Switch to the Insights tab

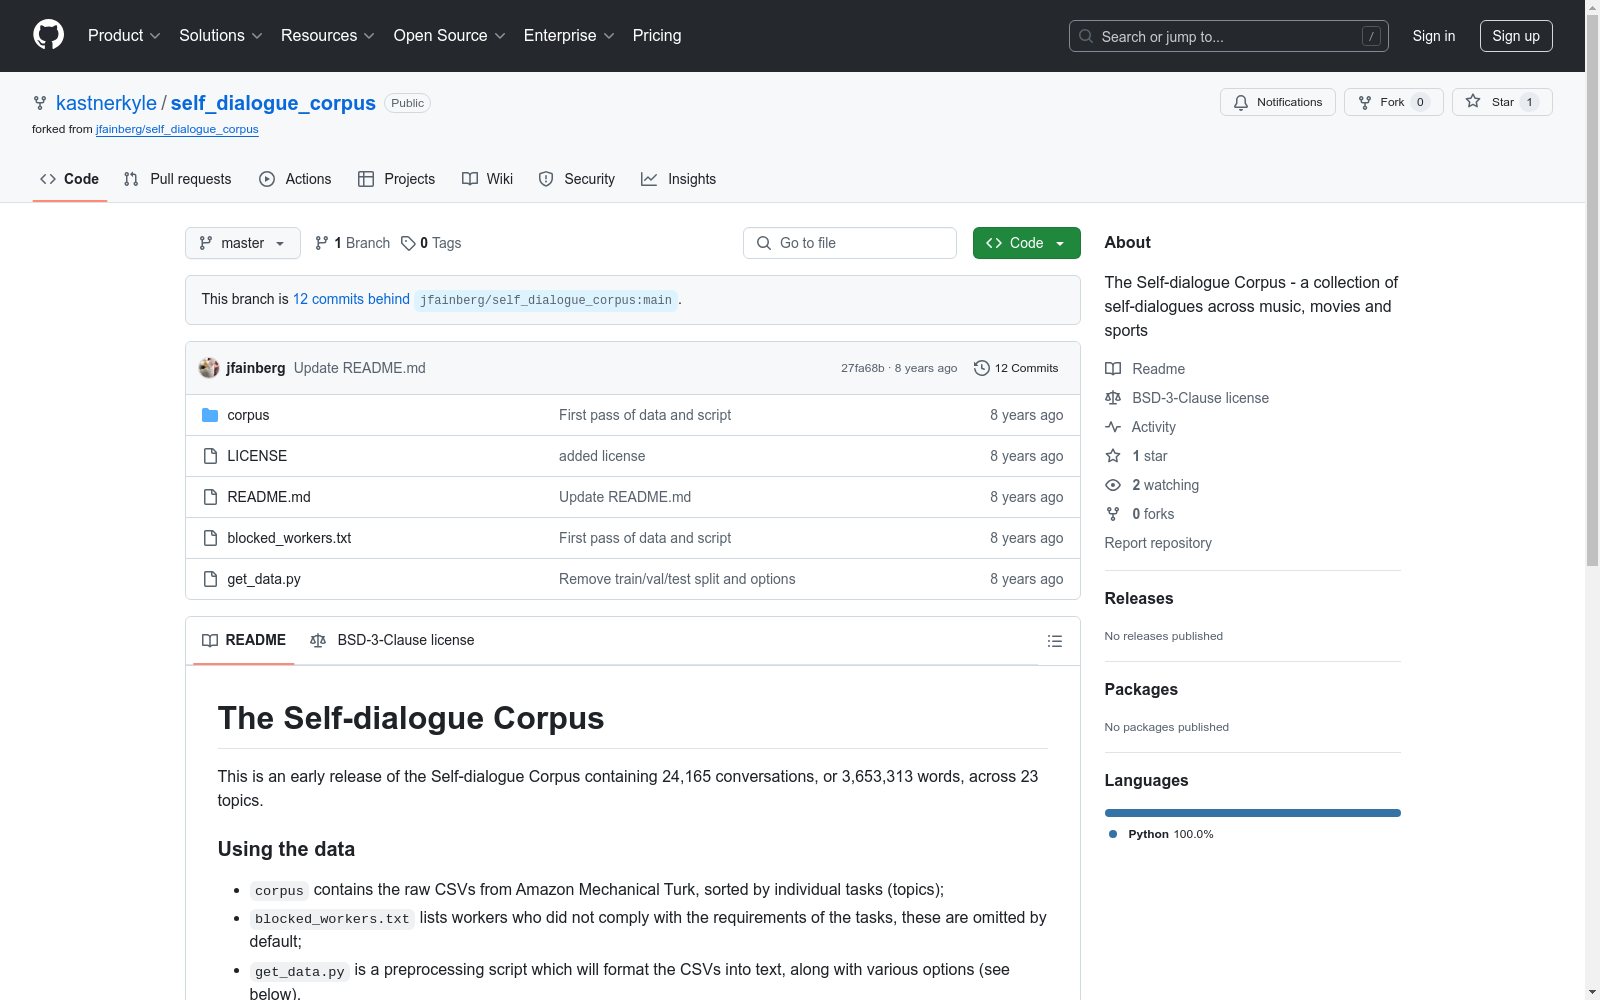pos(679,179)
